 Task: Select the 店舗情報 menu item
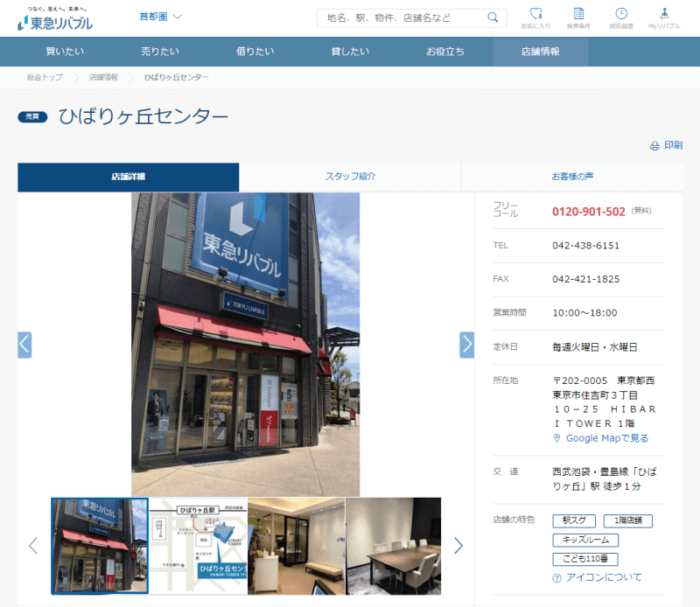click(541, 52)
